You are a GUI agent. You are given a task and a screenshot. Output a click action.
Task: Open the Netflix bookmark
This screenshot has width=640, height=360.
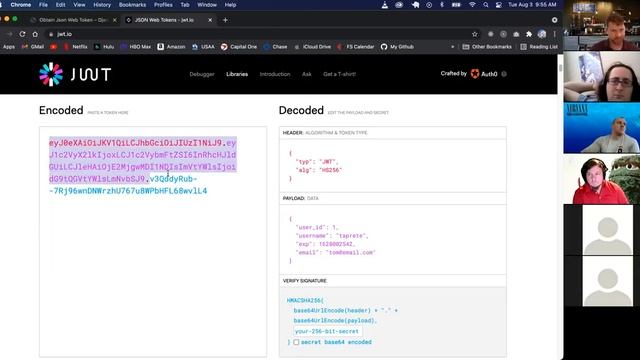click(76, 47)
